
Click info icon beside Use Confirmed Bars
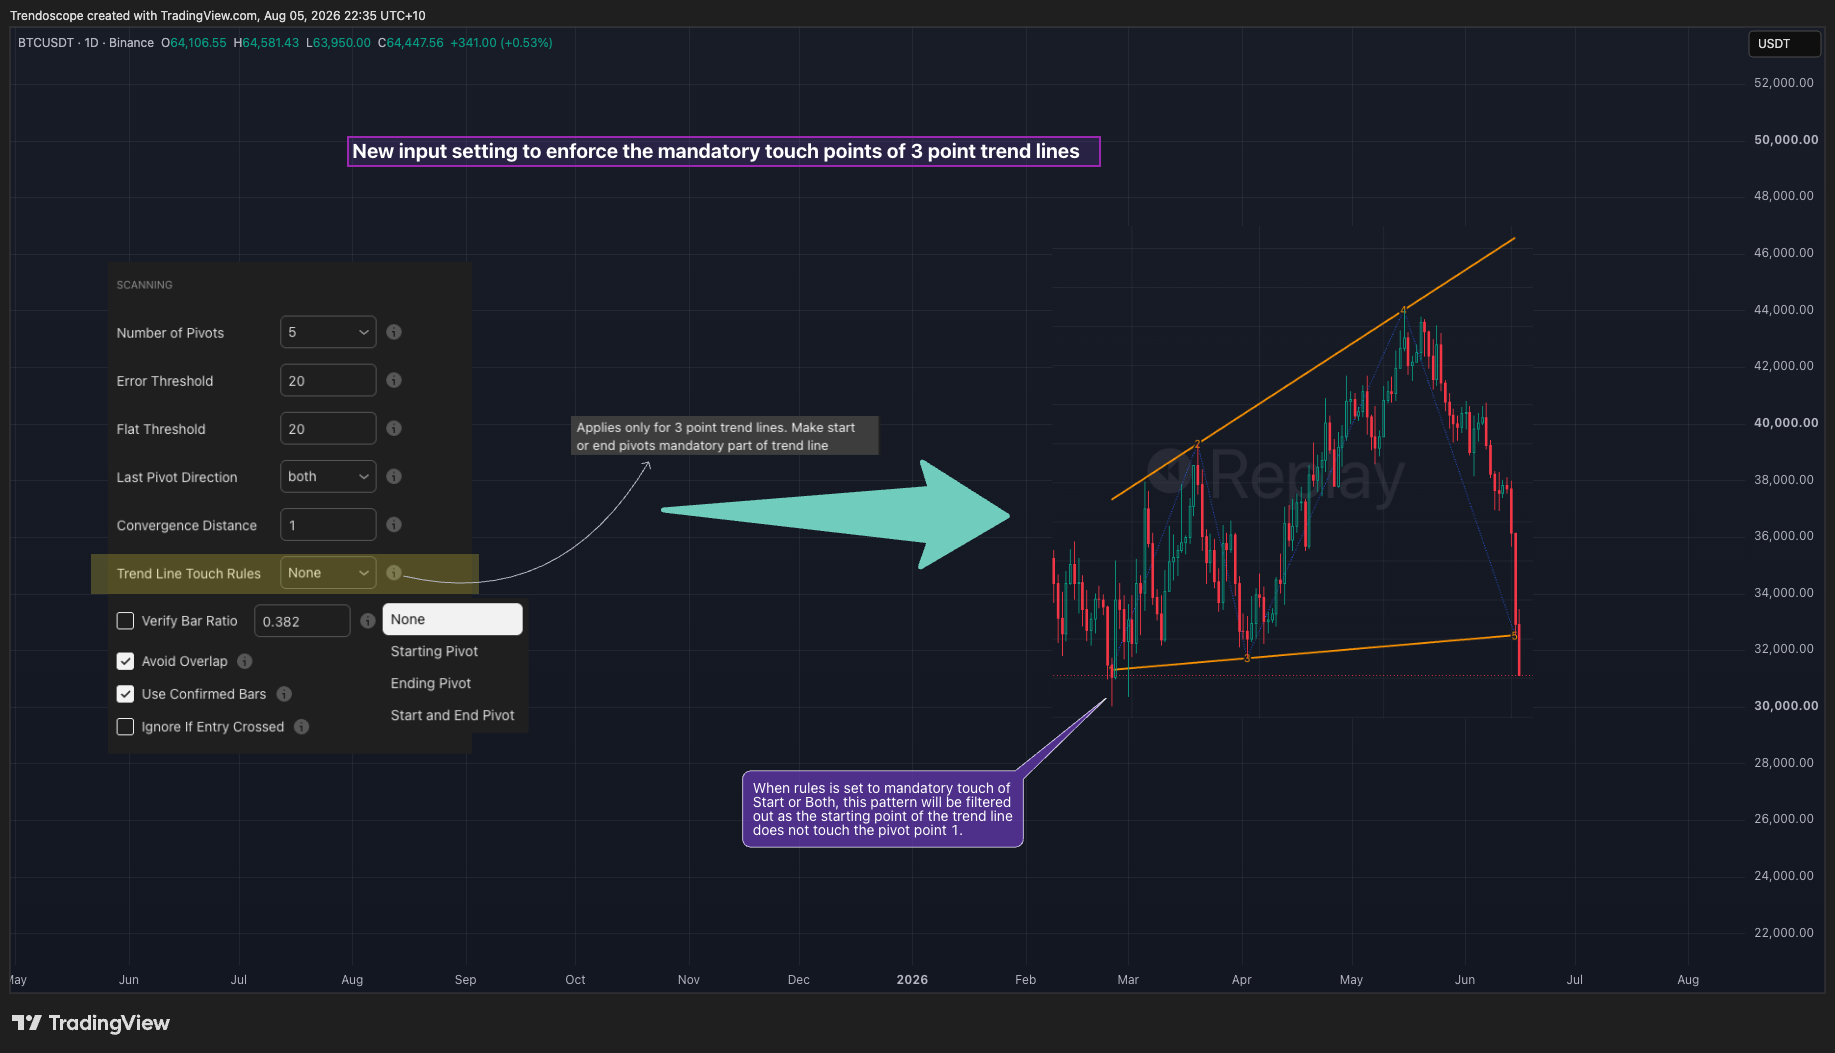(284, 694)
